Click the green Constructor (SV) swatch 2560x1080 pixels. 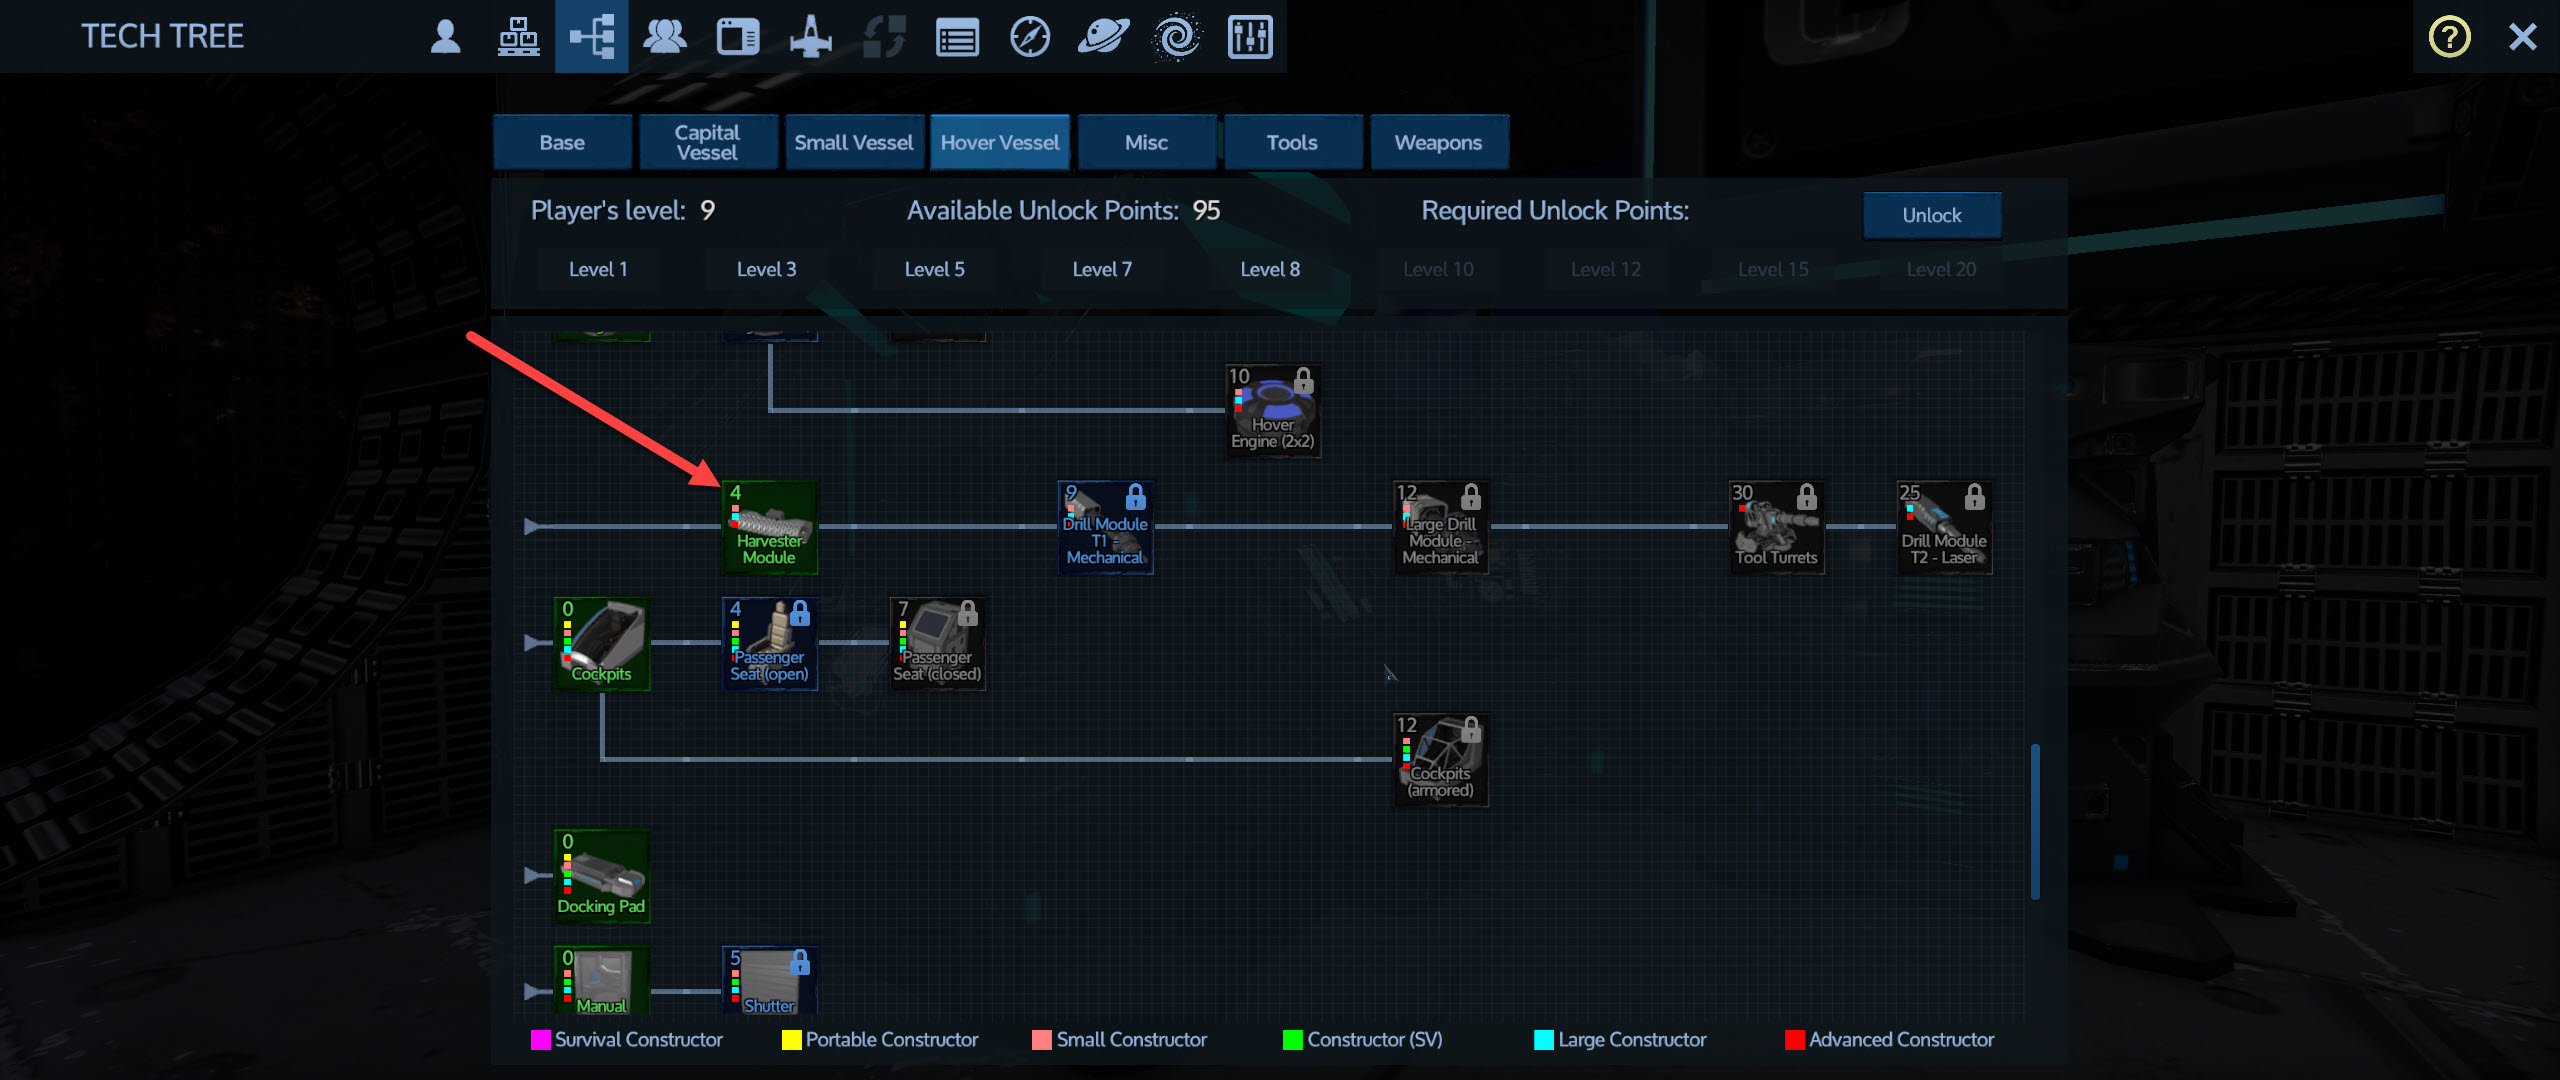pos(1293,1040)
